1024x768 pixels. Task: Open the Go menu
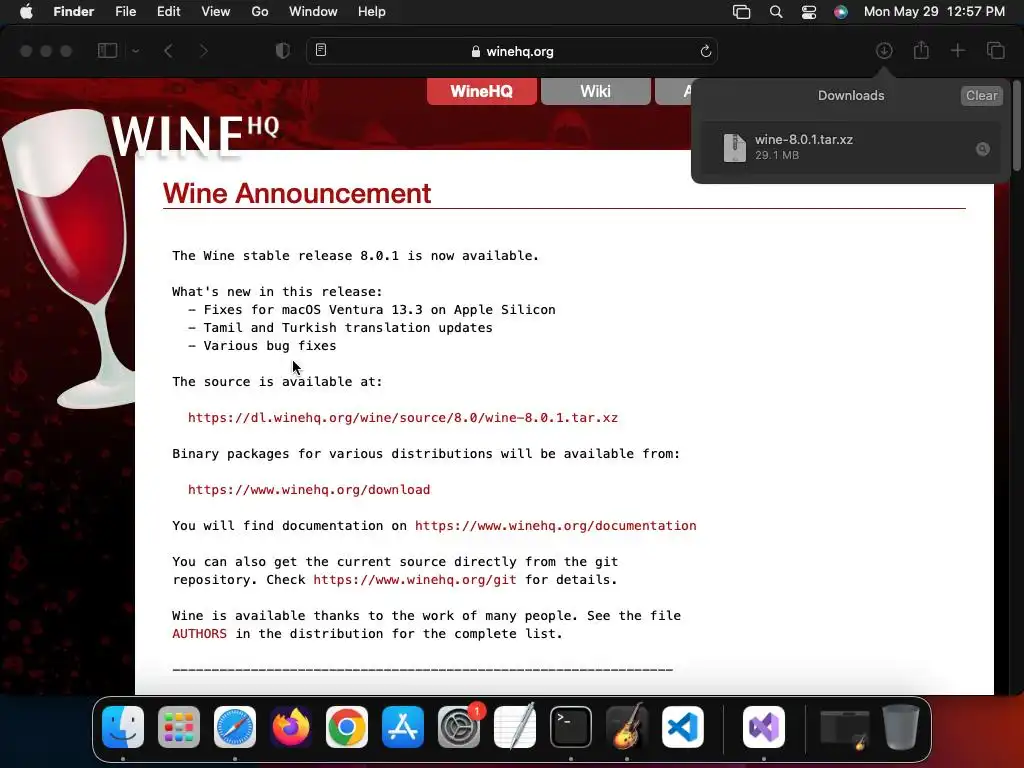tap(260, 12)
